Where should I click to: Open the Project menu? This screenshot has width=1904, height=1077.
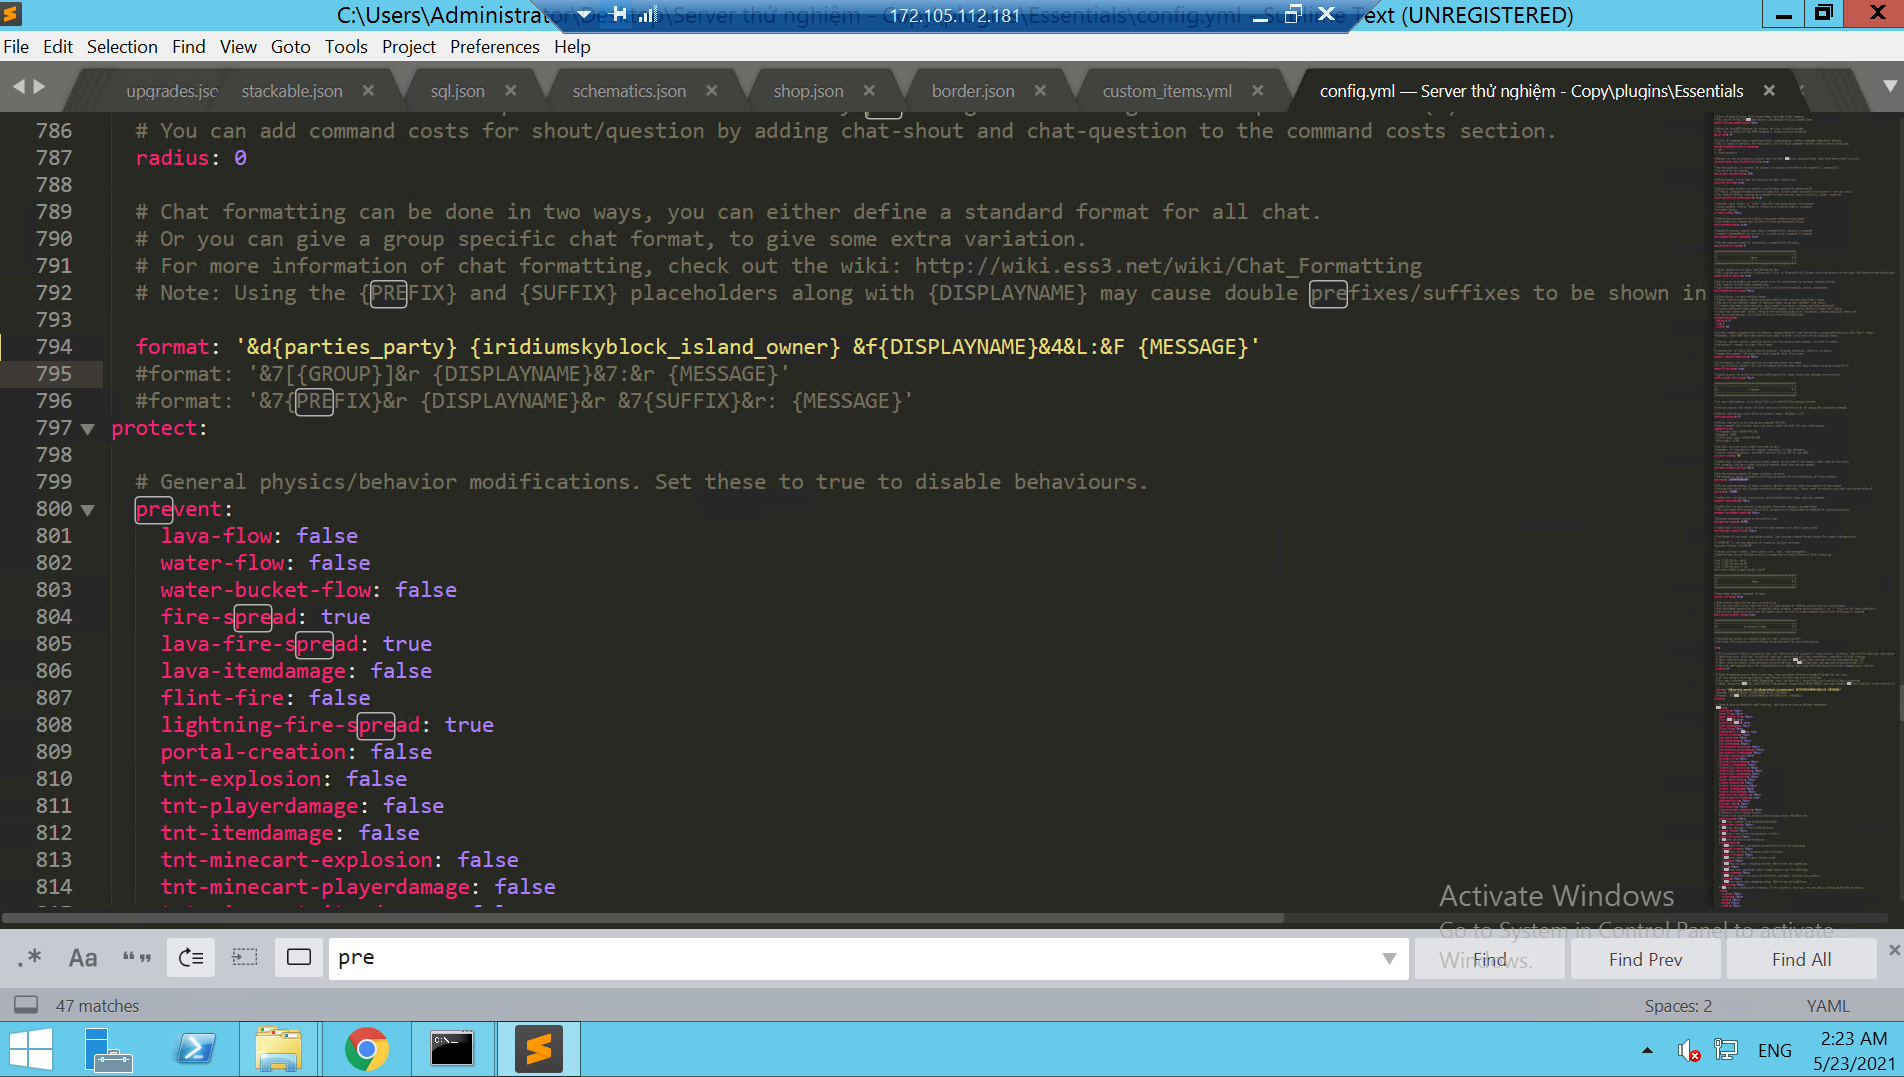coord(409,47)
